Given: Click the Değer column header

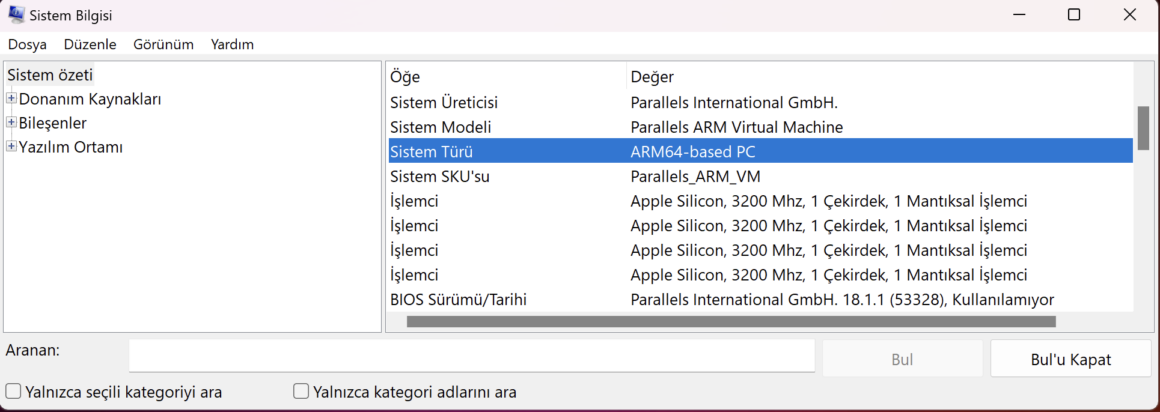Looking at the screenshot, I should [880, 77].
